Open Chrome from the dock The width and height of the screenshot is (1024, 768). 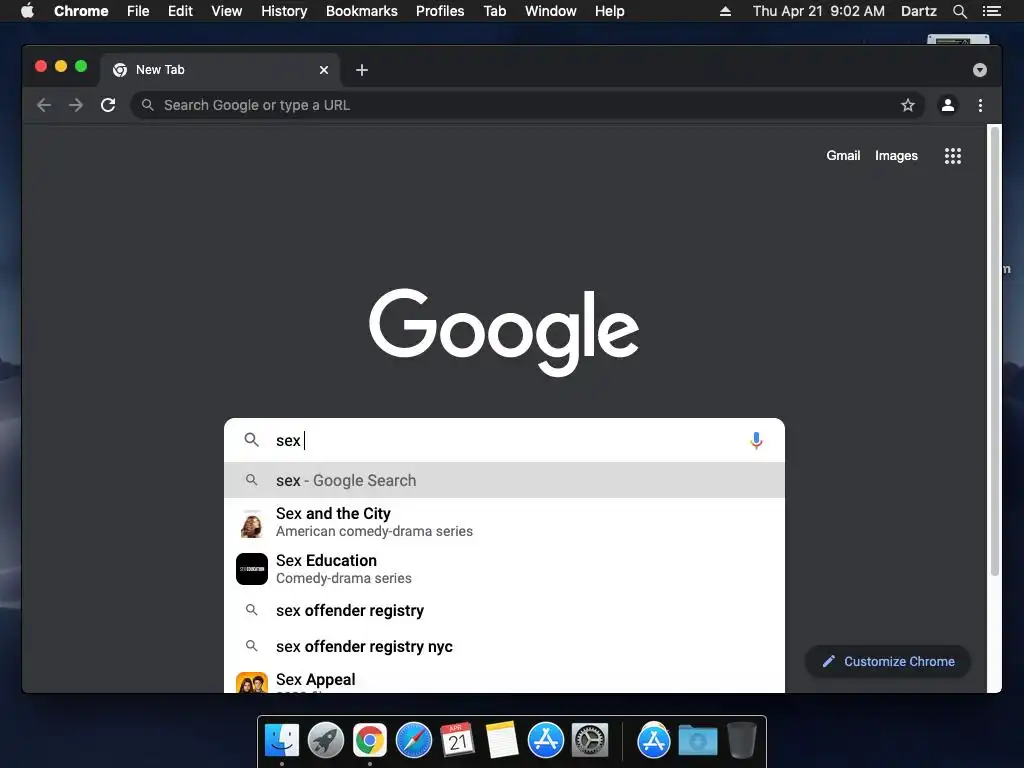coord(370,741)
